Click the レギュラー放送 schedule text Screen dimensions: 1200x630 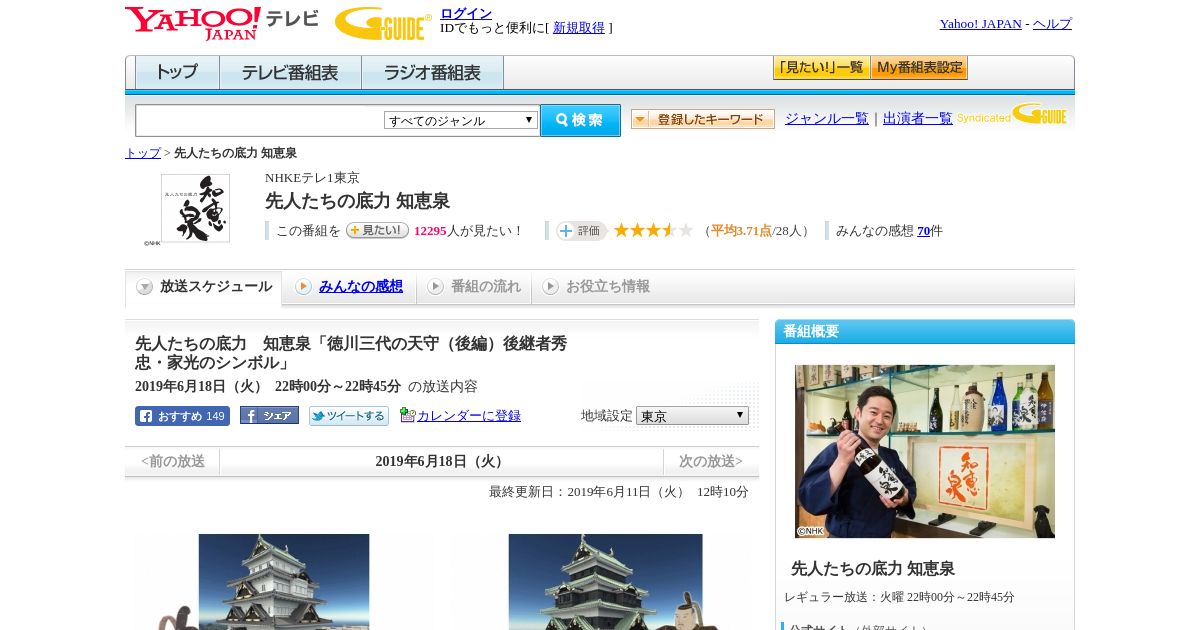click(899, 597)
